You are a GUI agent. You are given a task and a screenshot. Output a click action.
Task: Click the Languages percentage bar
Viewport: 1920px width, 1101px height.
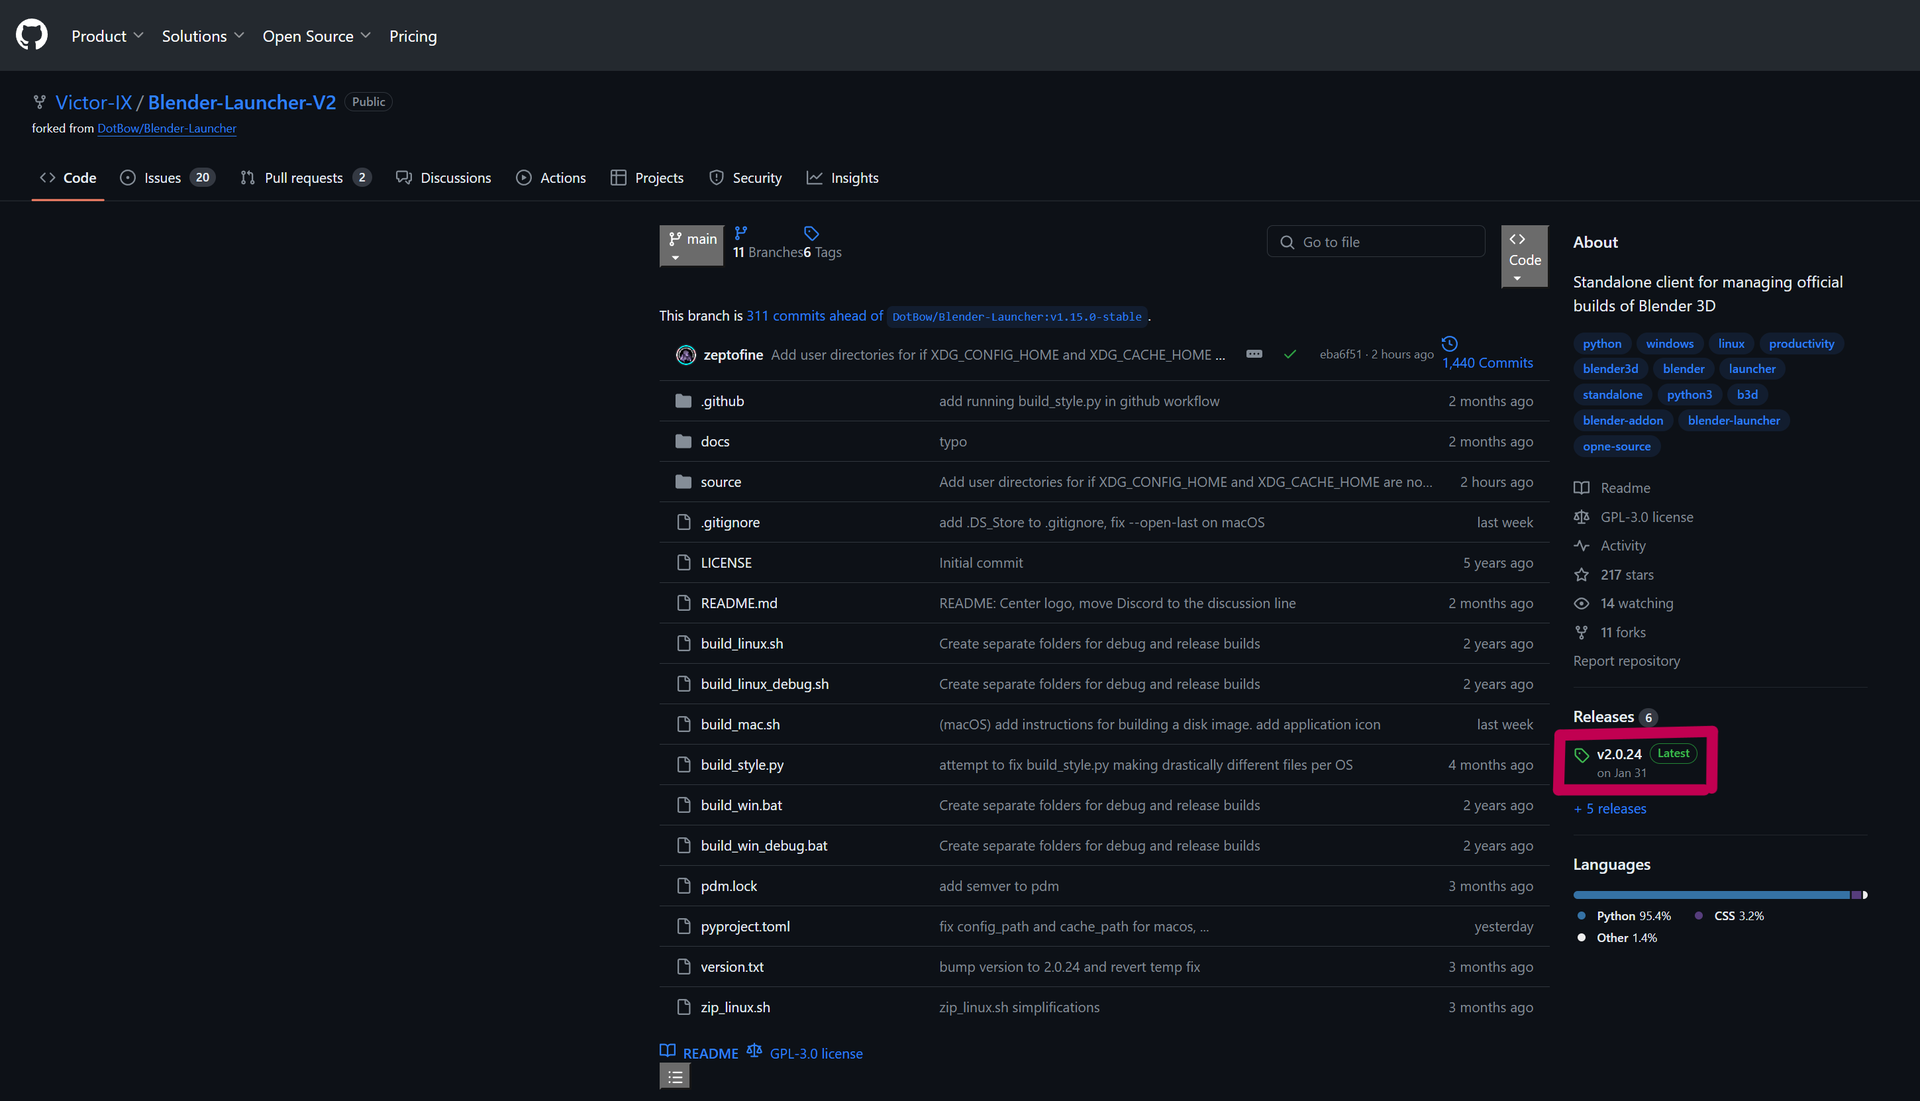[1719, 895]
